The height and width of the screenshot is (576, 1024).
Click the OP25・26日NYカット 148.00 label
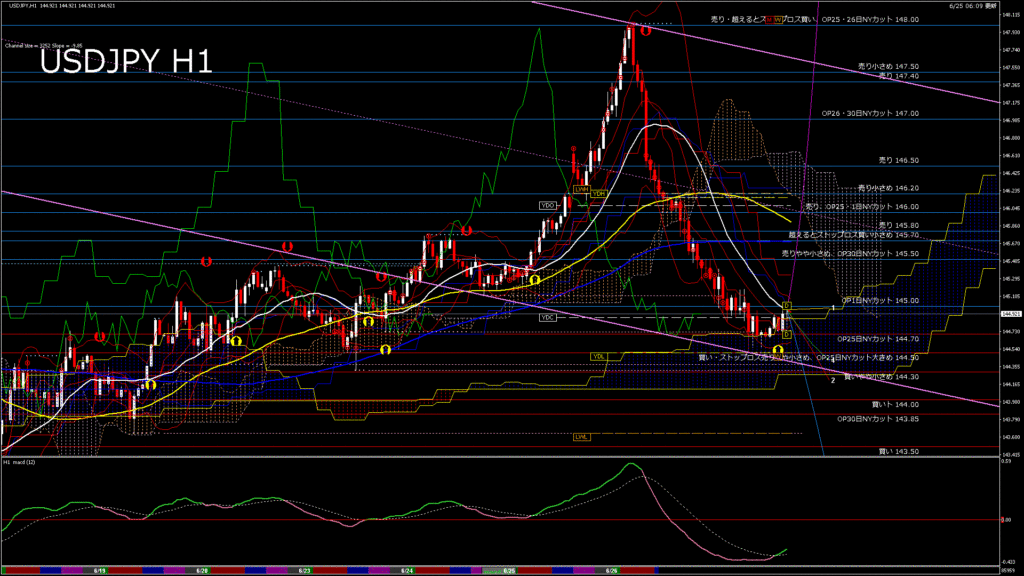click(870, 20)
